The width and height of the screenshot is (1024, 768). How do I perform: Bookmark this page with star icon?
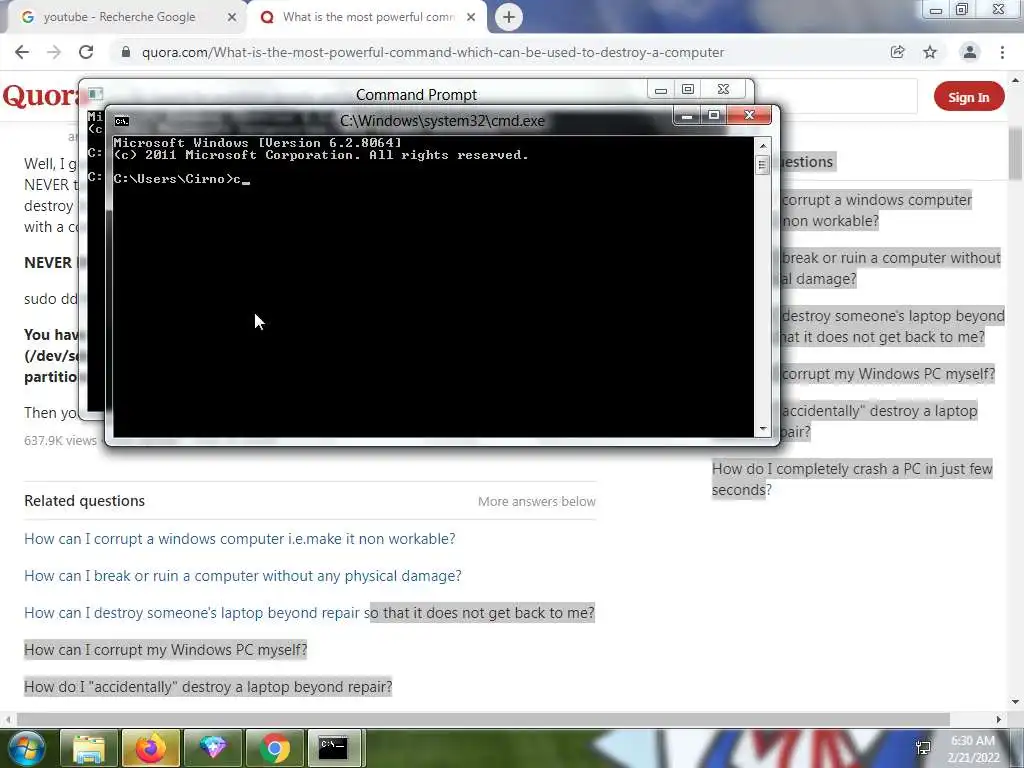click(x=930, y=52)
